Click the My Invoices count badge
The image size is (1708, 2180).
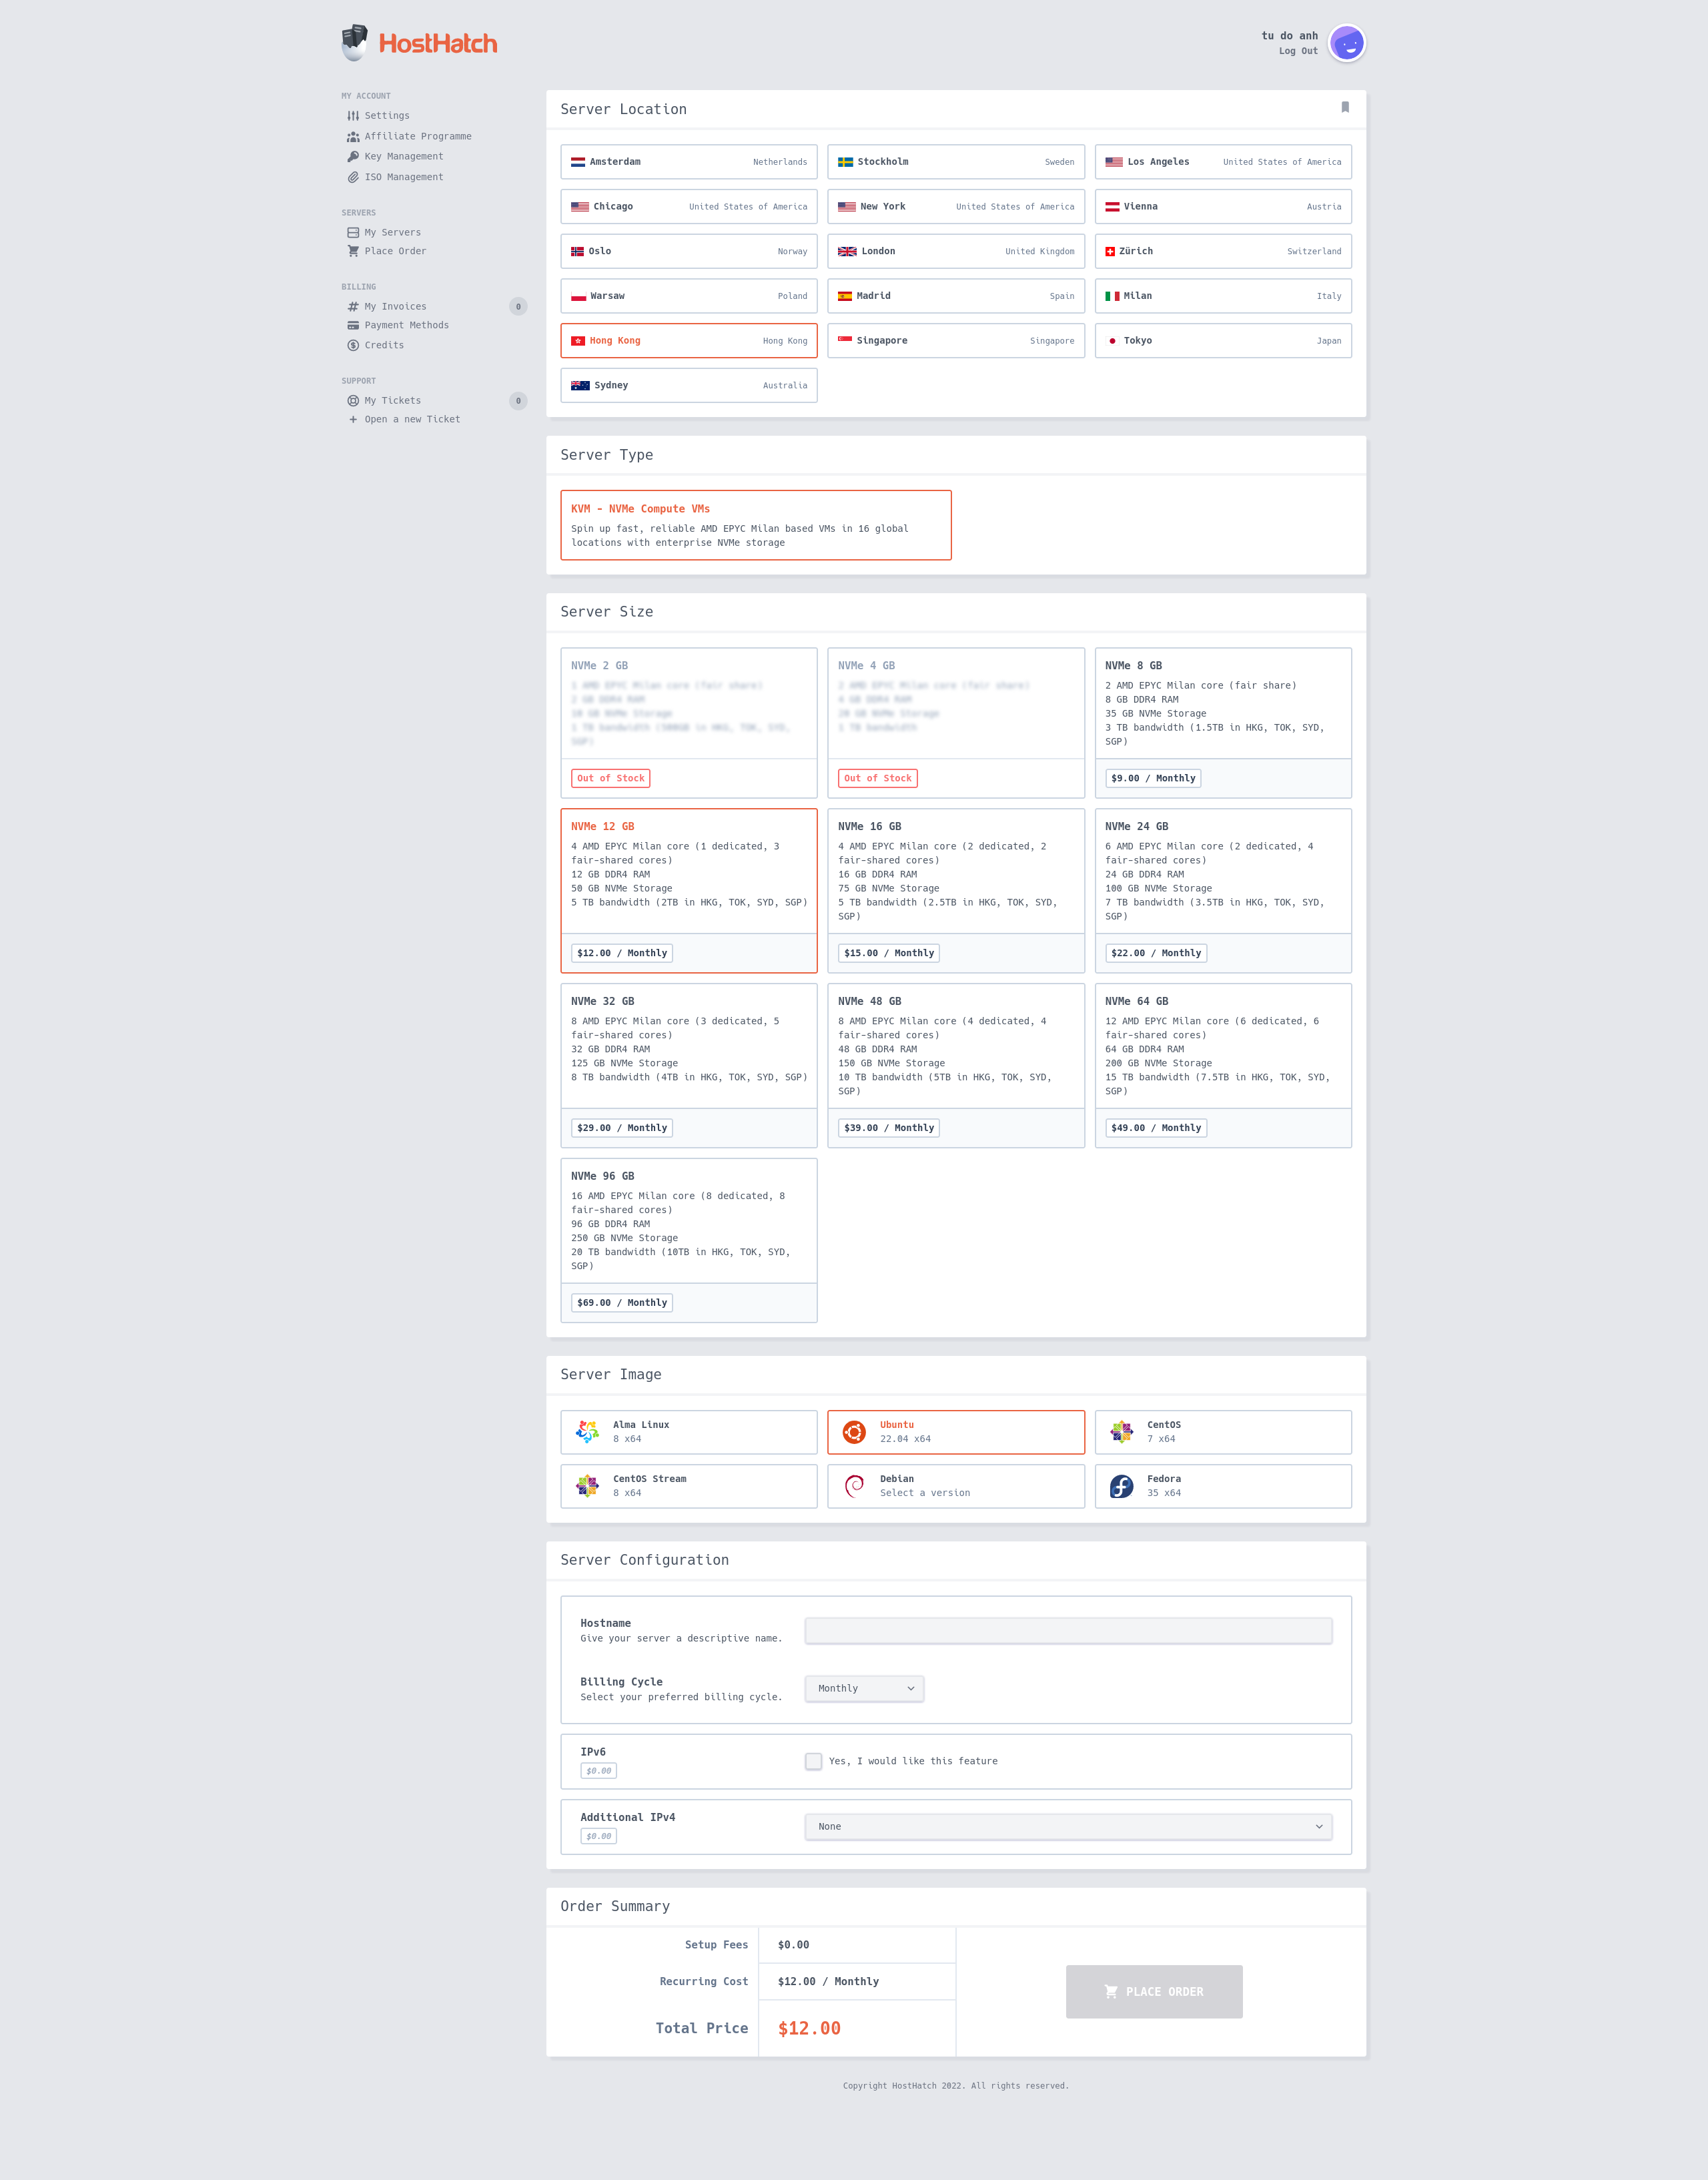point(518,306)
